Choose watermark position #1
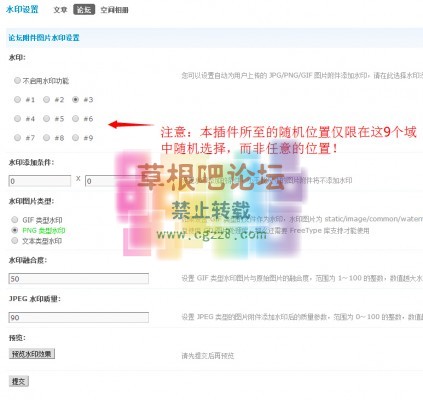This screenshot has height=400, width=423. coord(17,99)
